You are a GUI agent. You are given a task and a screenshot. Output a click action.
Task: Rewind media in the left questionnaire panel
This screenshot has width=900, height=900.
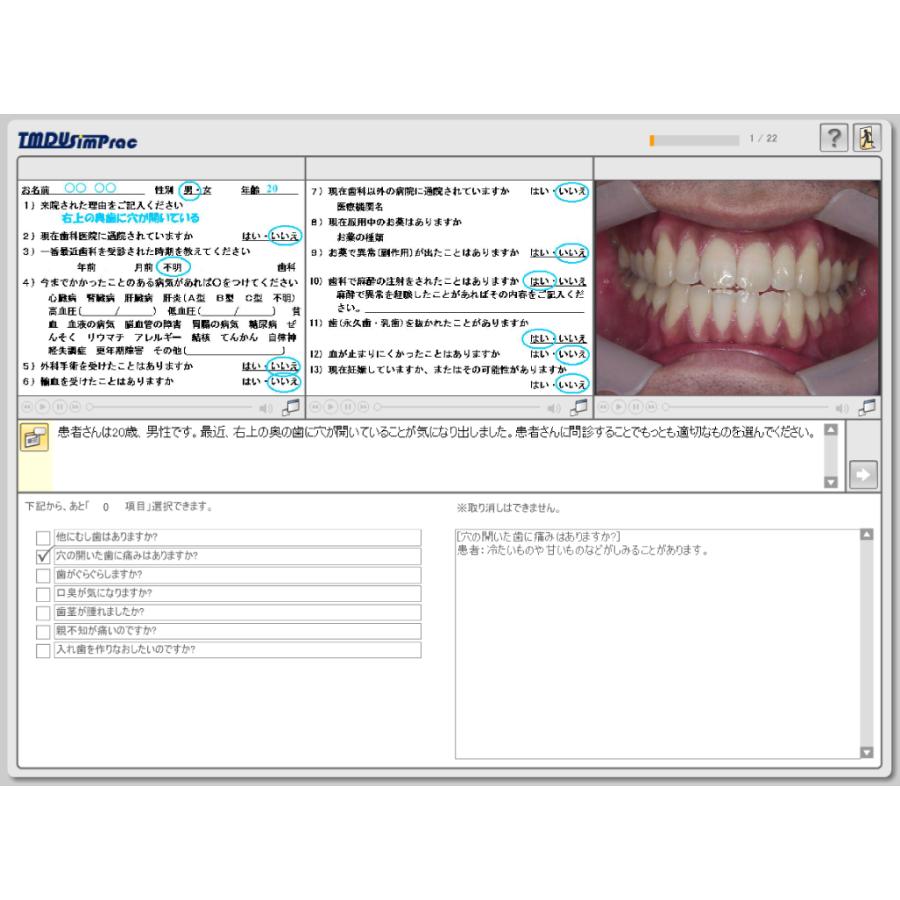(x=27, y=407)
